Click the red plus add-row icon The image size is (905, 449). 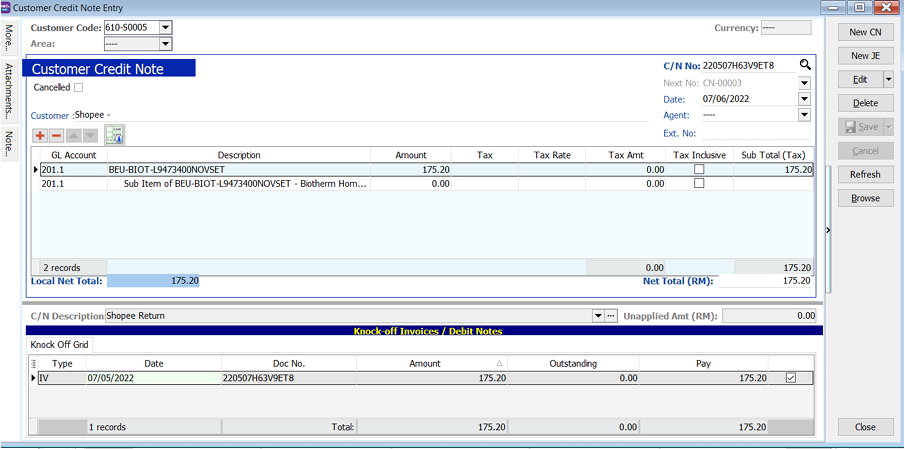pos(40,135)
